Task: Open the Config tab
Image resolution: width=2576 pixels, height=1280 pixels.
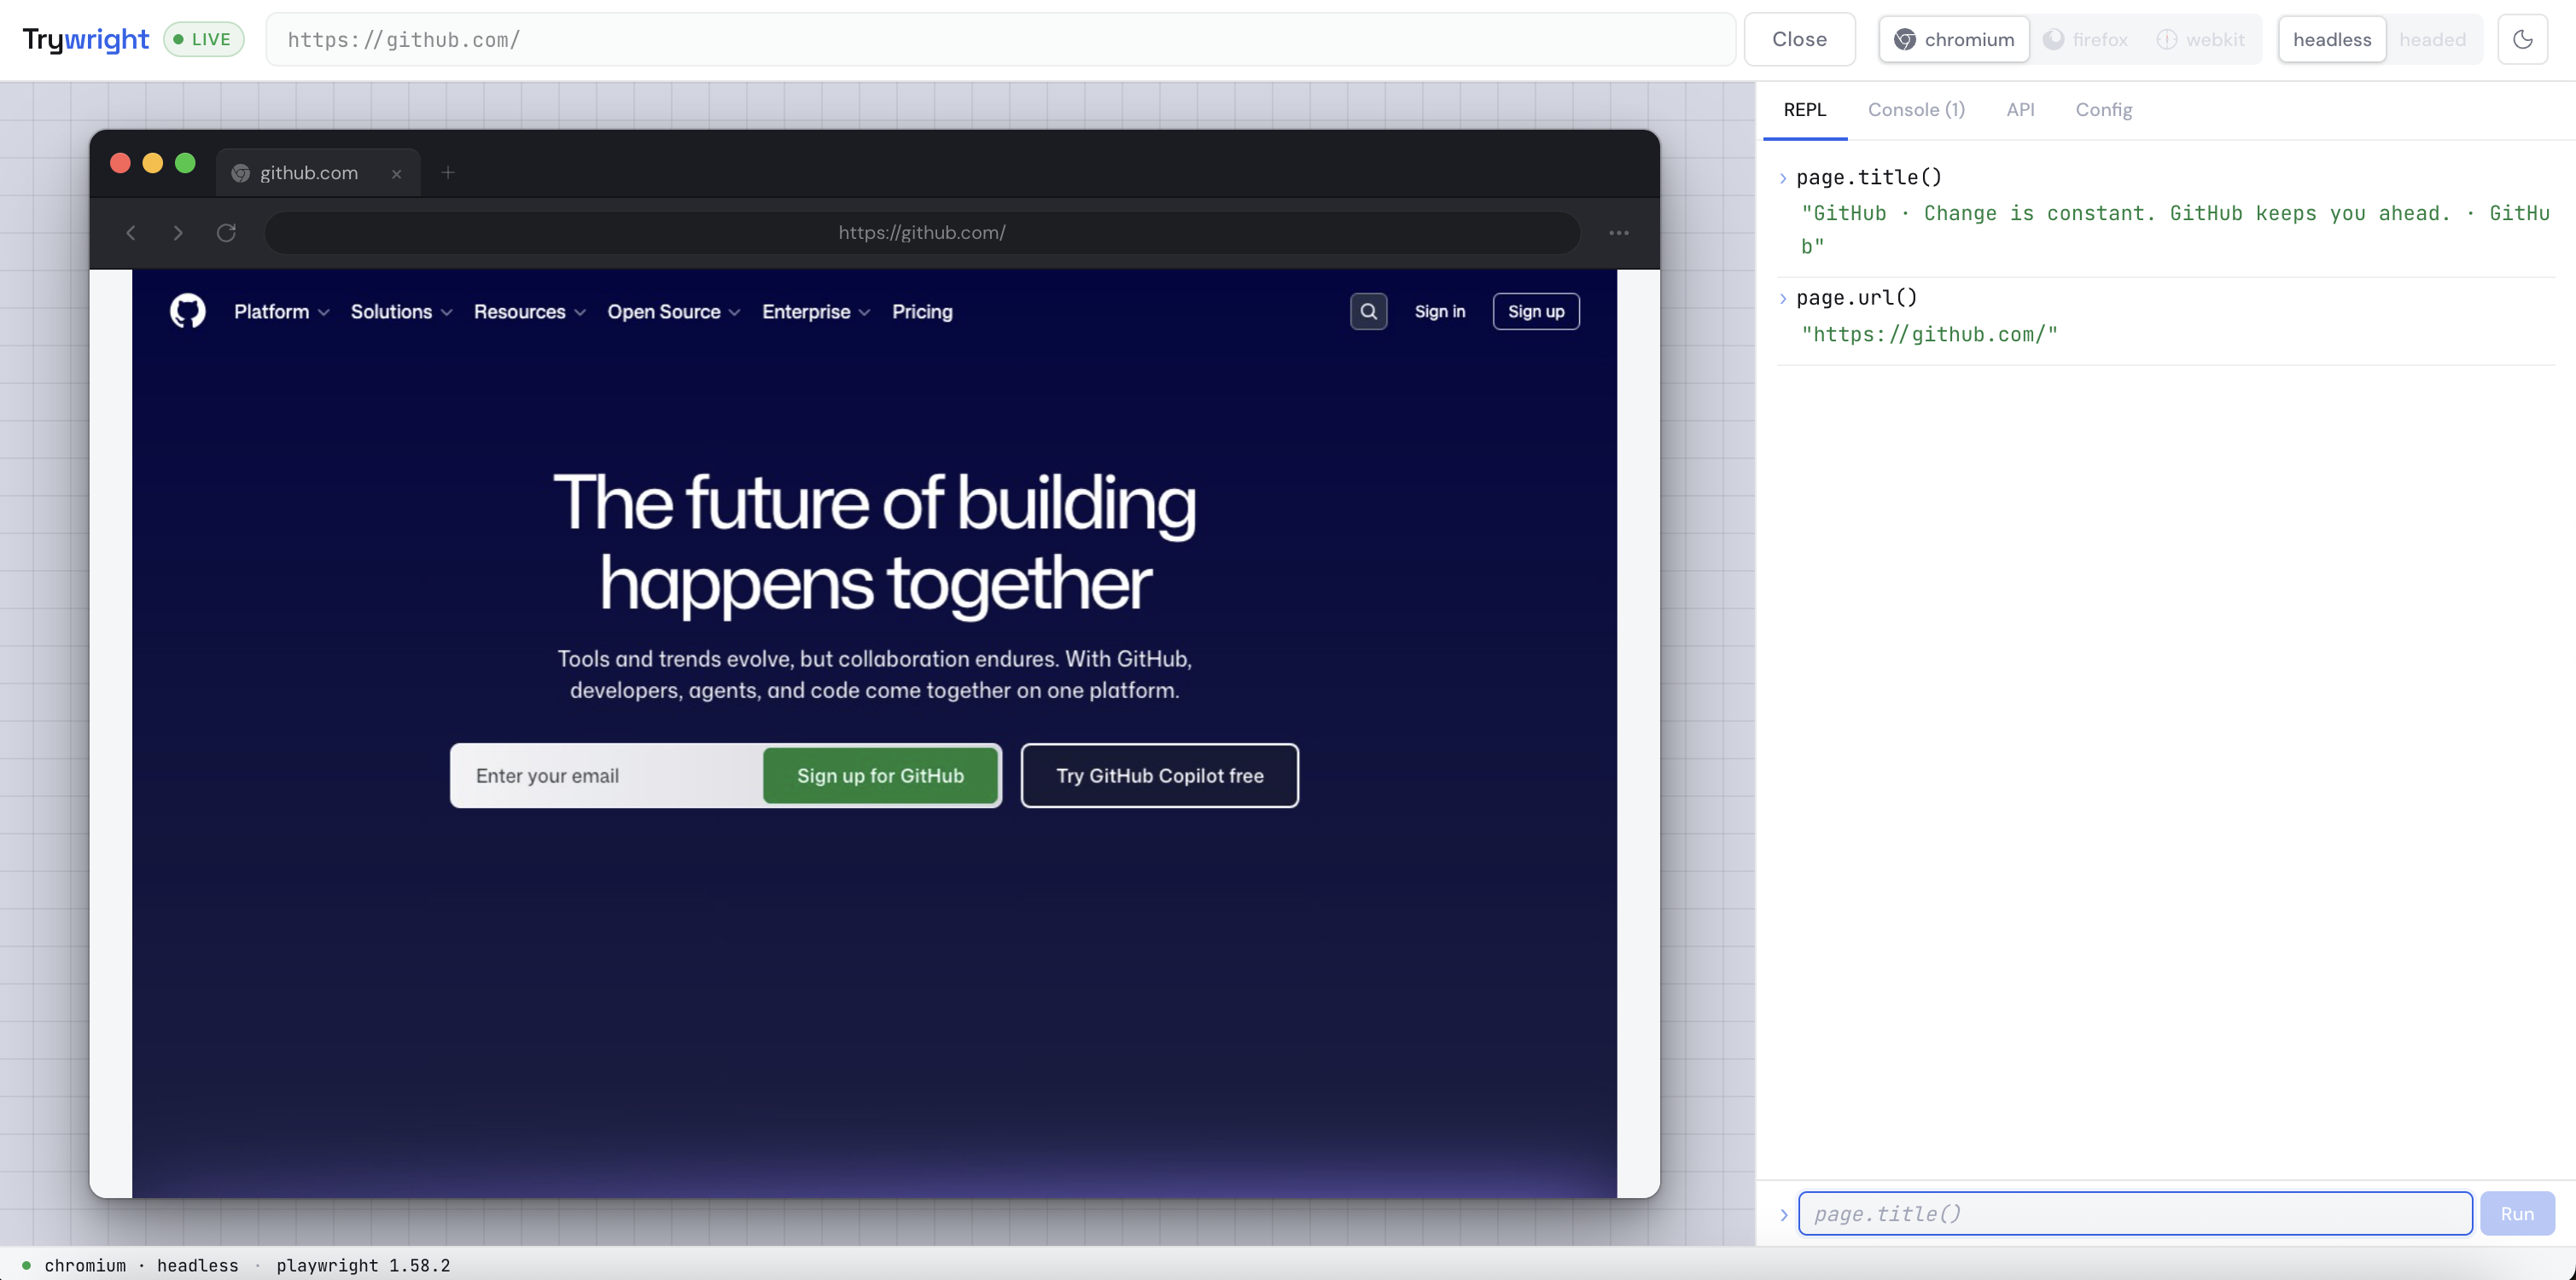Action: click(2104, 110)
